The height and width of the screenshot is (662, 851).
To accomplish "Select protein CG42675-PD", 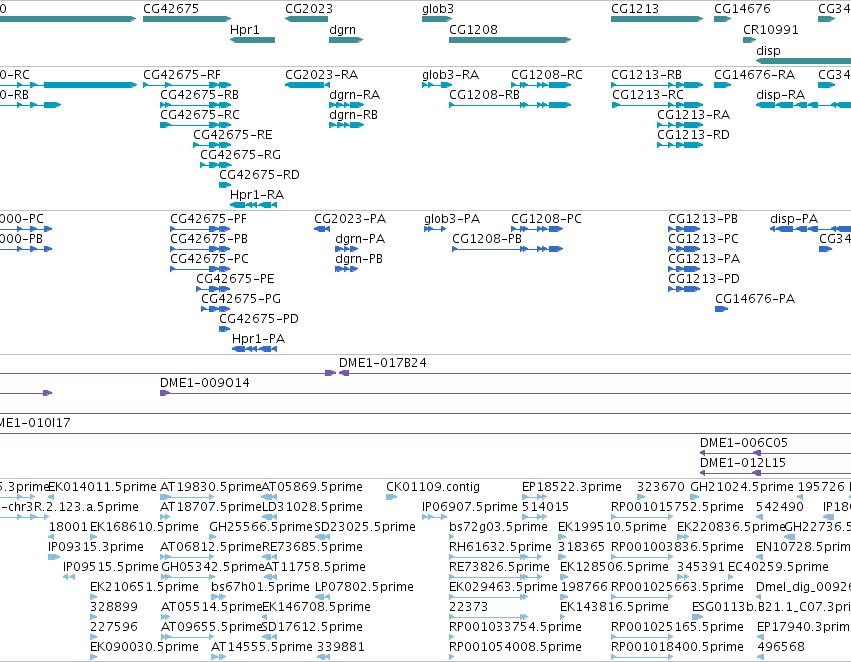I will (224, 329).
